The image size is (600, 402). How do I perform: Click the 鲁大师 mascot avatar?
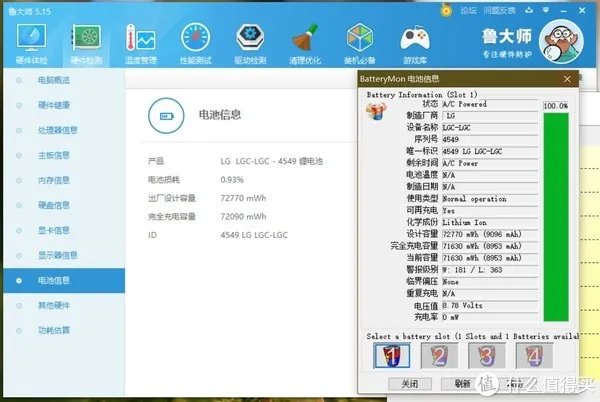click(x=561, y=41)
